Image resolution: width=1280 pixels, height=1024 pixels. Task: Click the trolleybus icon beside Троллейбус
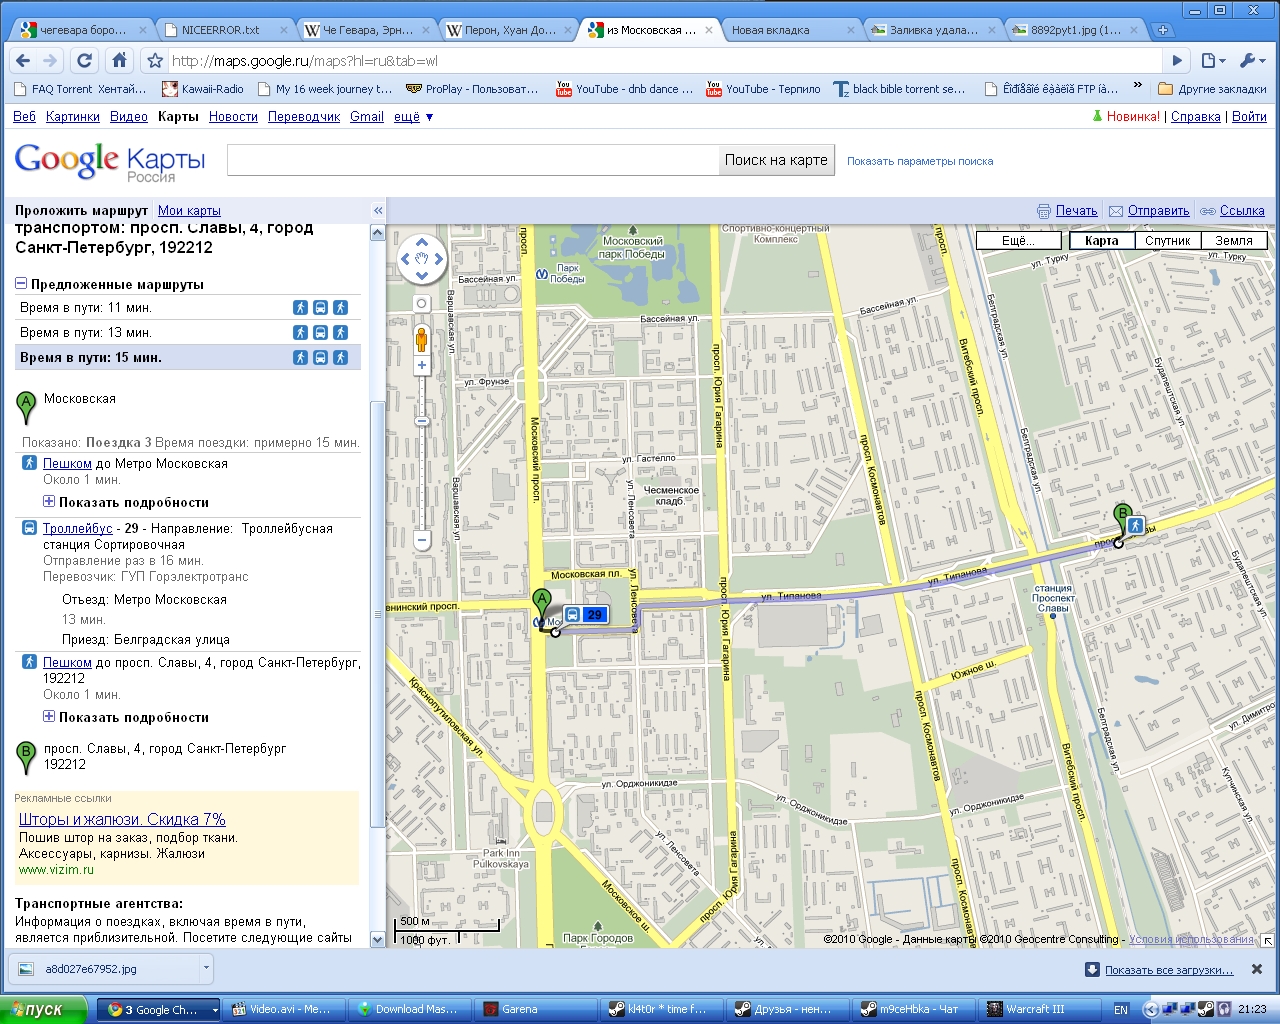click(30, 528)
